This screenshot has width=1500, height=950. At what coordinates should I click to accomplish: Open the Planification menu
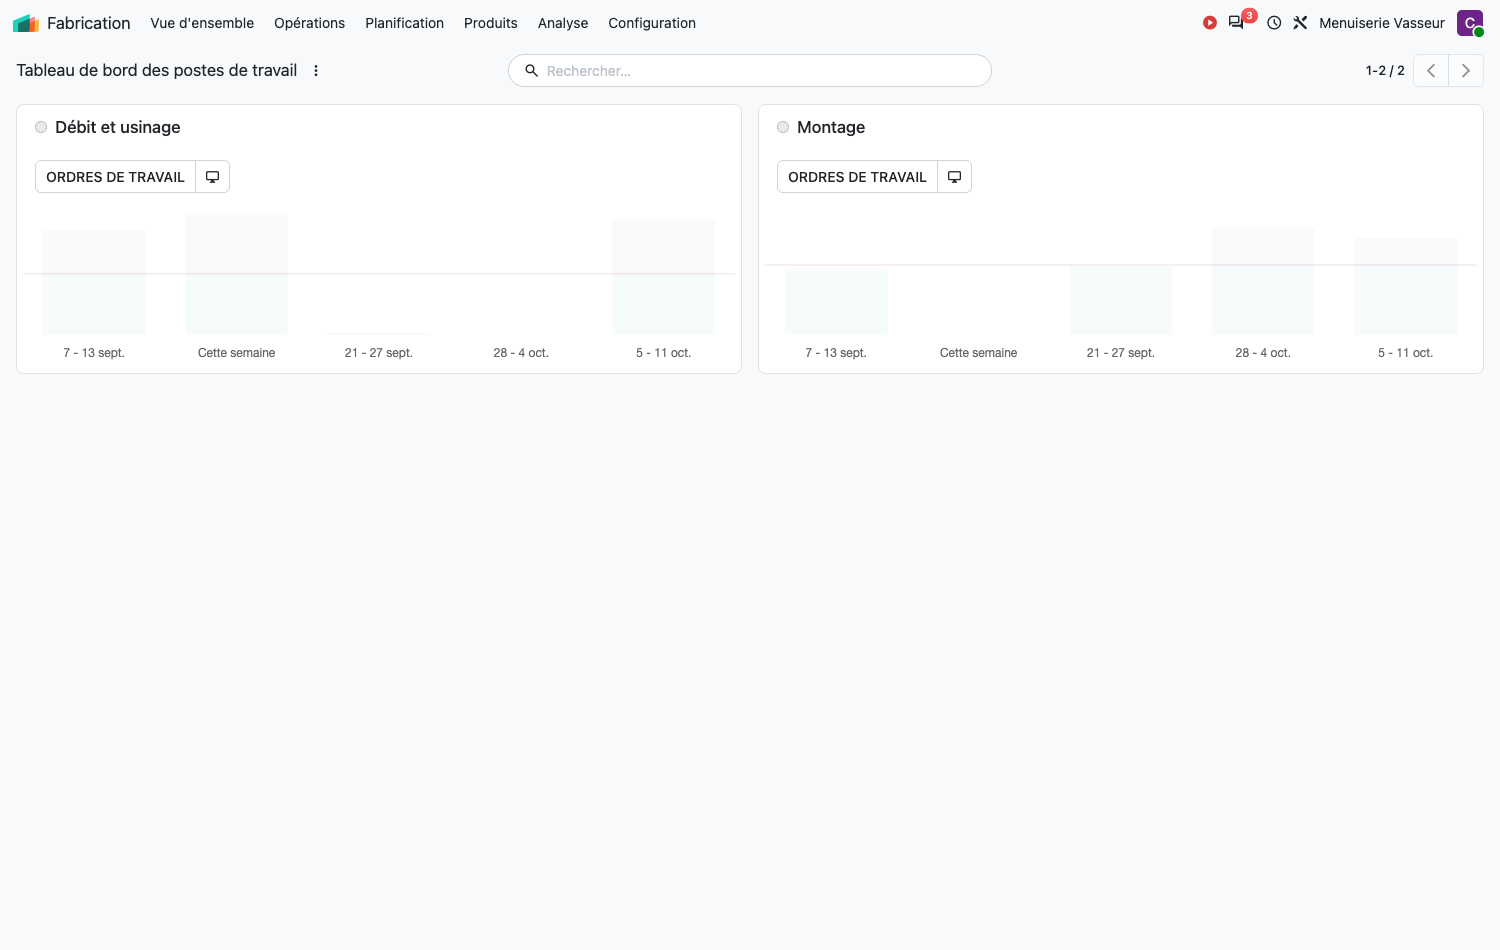click(x=404, y=23)
